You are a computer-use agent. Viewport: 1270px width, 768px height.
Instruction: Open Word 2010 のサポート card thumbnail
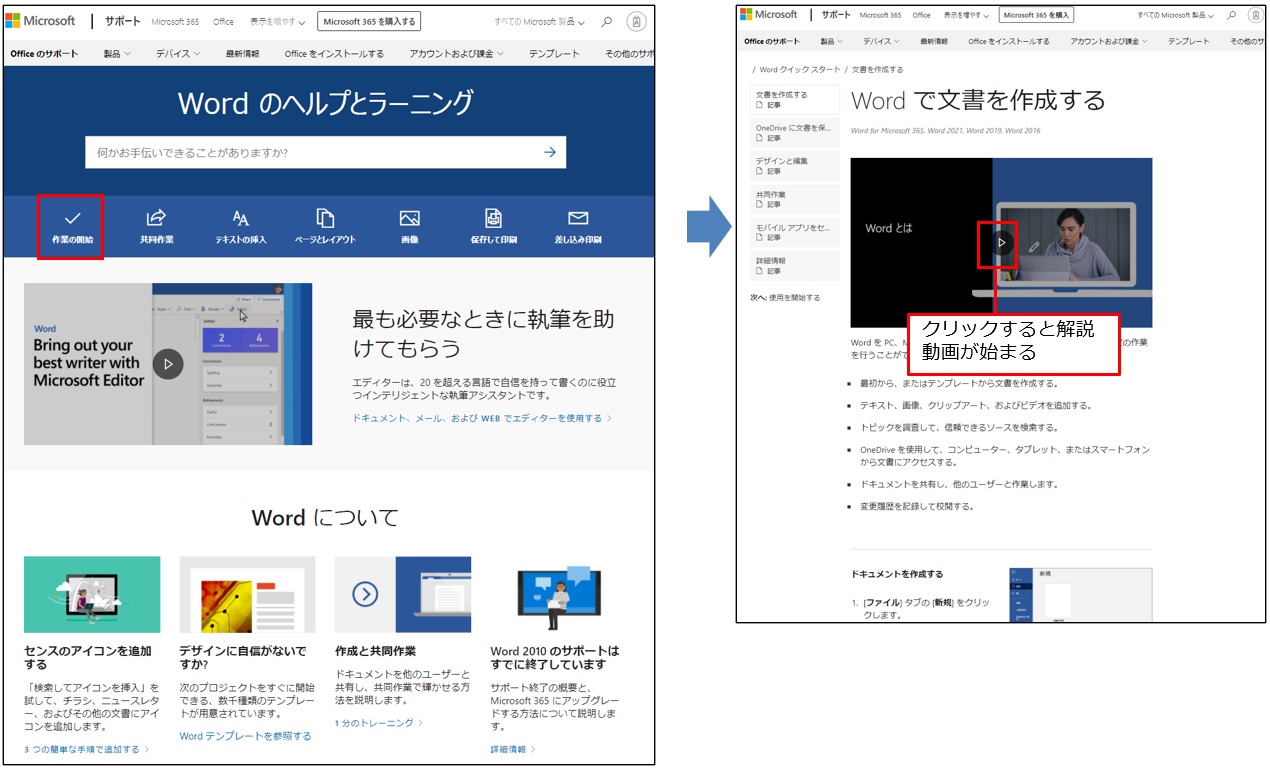(x=558, y=594)
